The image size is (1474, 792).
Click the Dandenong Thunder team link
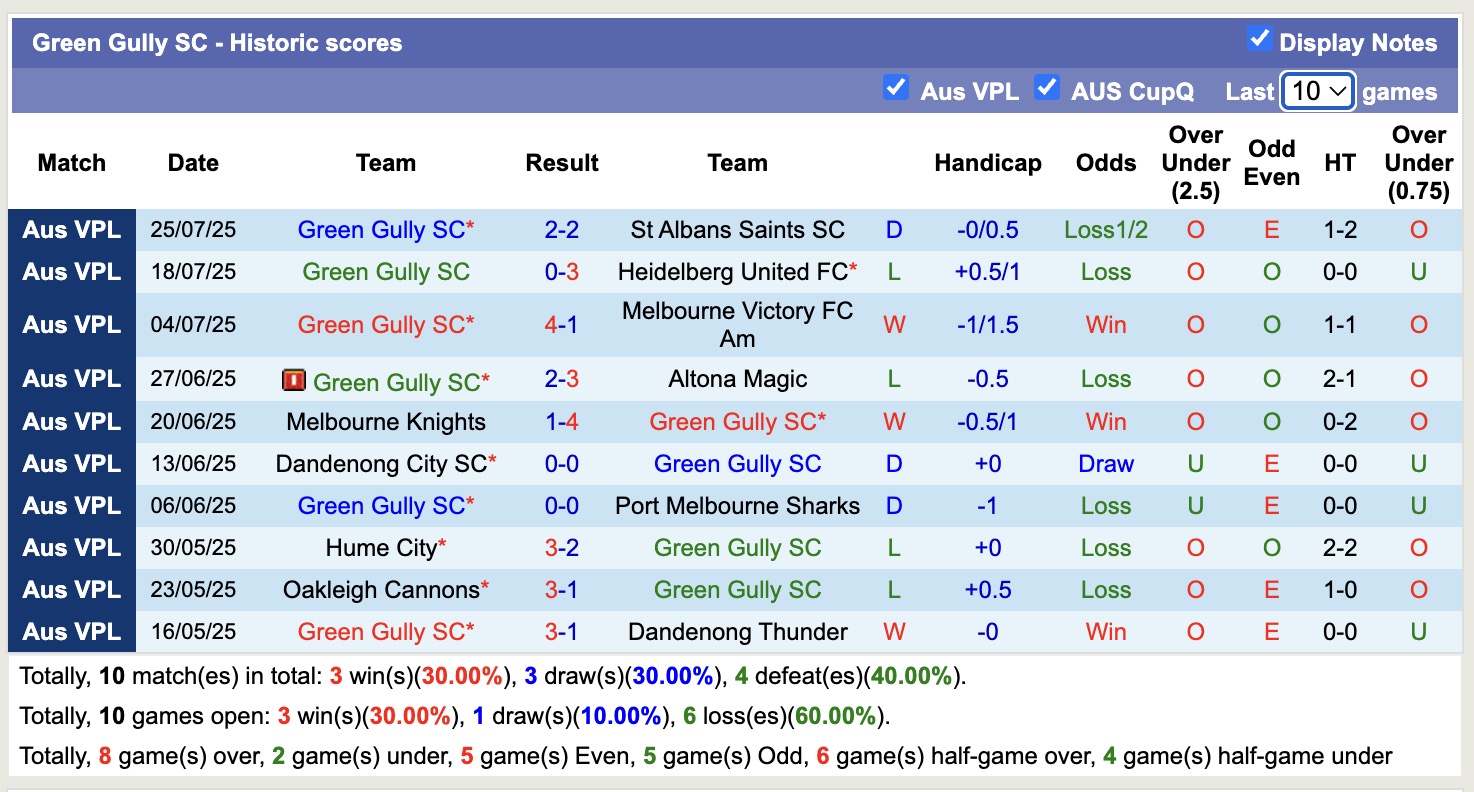(737, 631)
